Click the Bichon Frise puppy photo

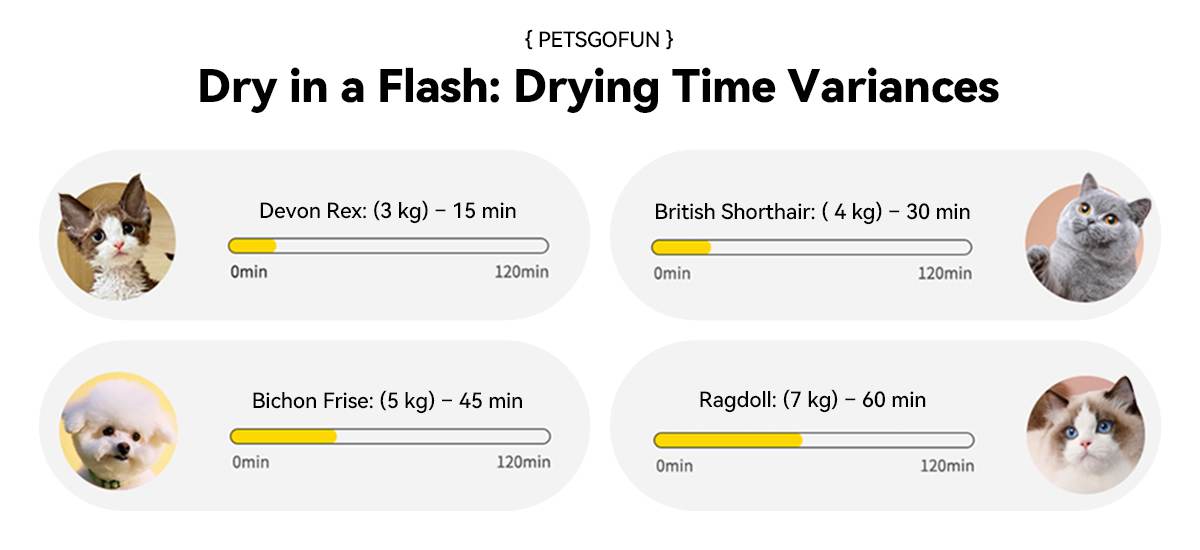(118, 431)
